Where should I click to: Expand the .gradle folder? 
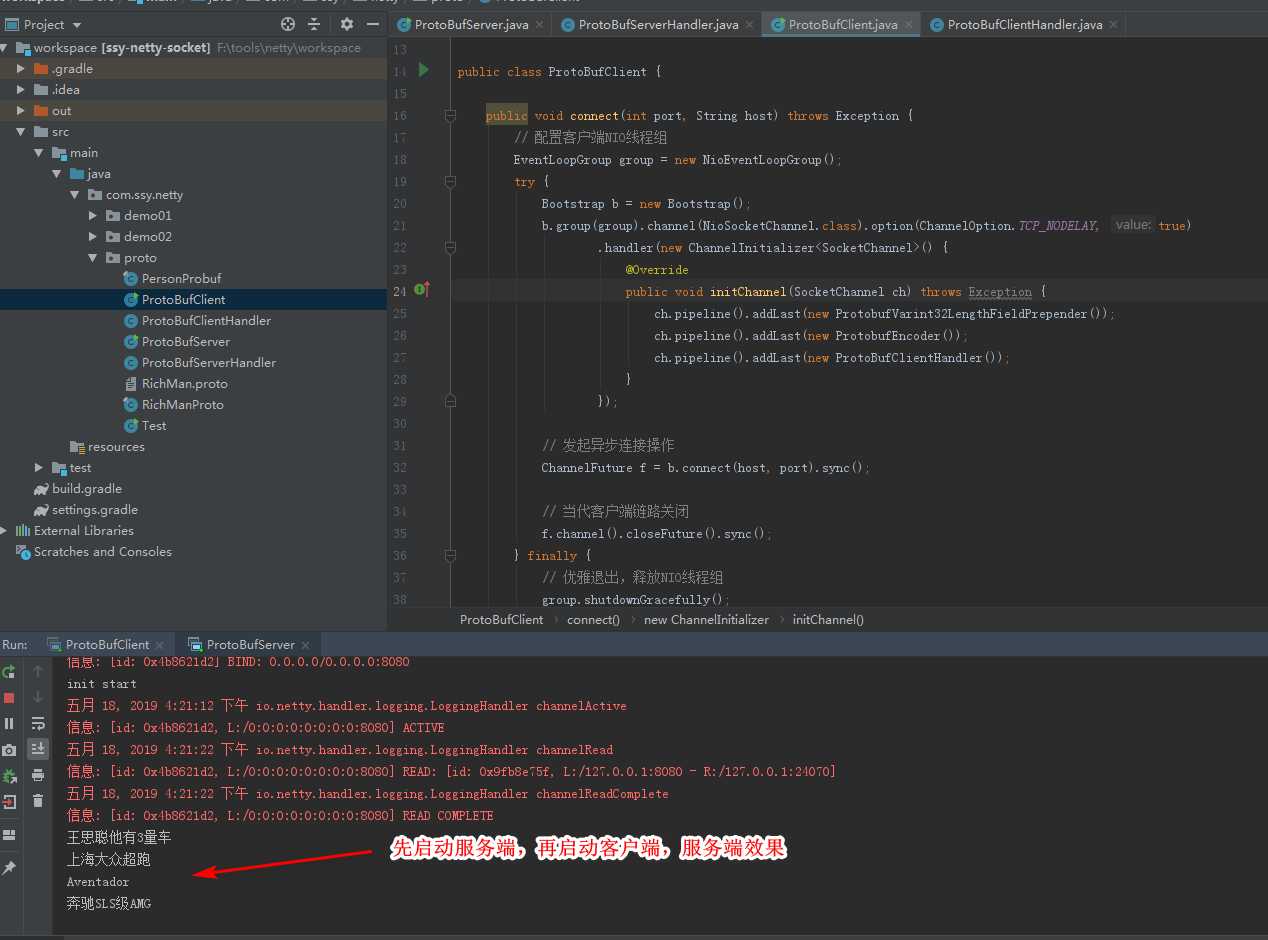click(x=21, y=69)
